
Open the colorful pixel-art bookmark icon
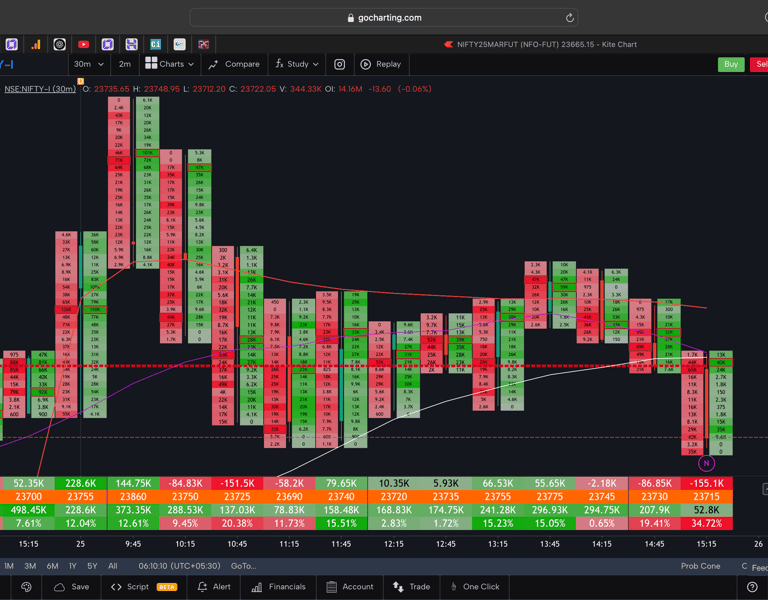coord(203,45)
